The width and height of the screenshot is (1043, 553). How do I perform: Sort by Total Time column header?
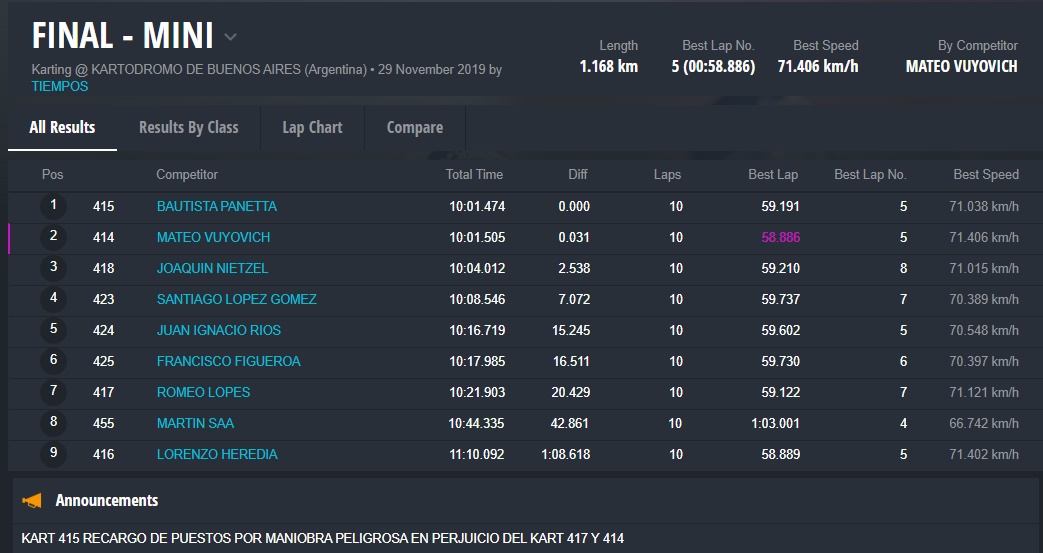(x=474, y=174)
